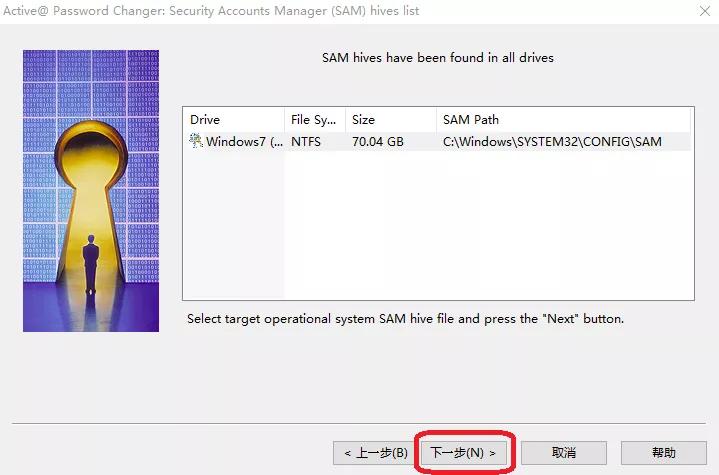Click the SAM Path column header
This screenshot has width=719, height=475.
[564, 120]
